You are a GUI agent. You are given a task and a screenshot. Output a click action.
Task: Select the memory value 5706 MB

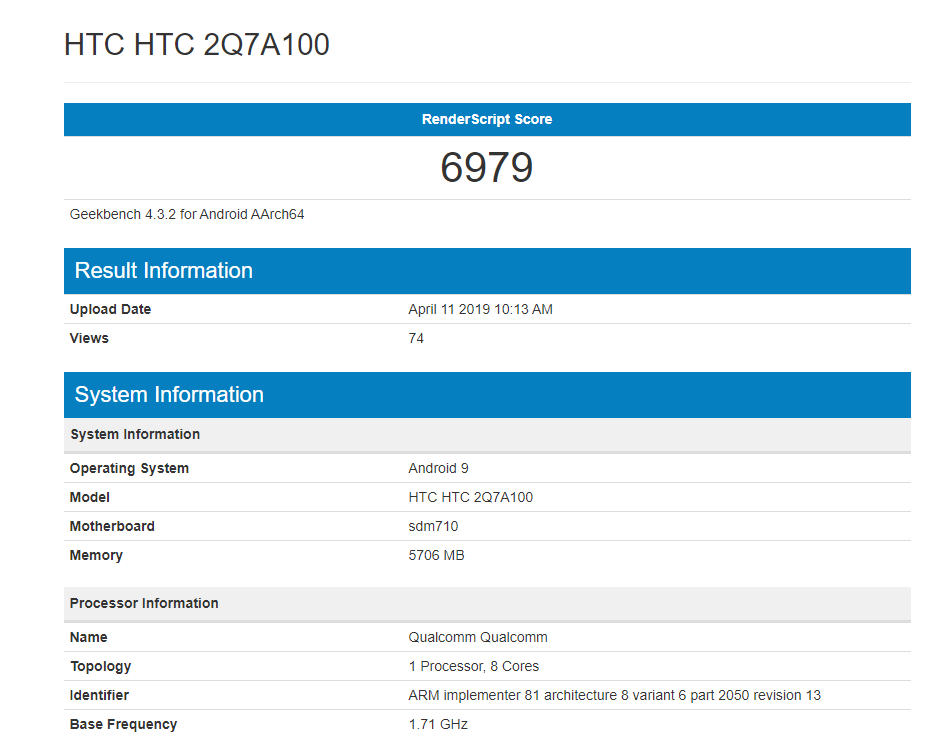[x=436, y=555]
